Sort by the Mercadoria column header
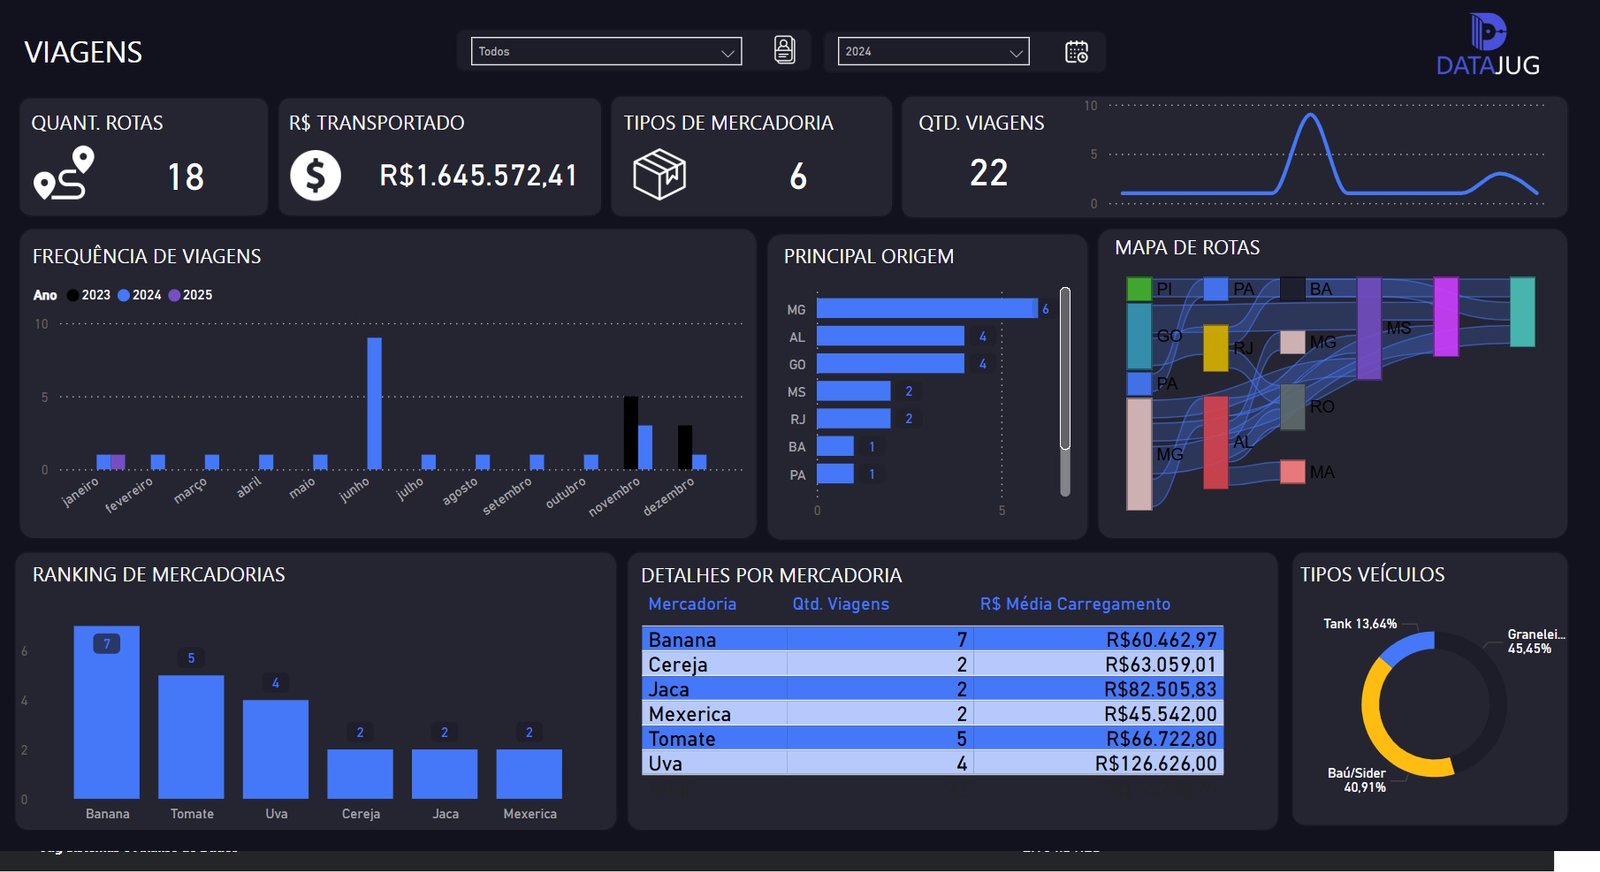The height and width of the screenshot is (872, 1600). [692, 604]
